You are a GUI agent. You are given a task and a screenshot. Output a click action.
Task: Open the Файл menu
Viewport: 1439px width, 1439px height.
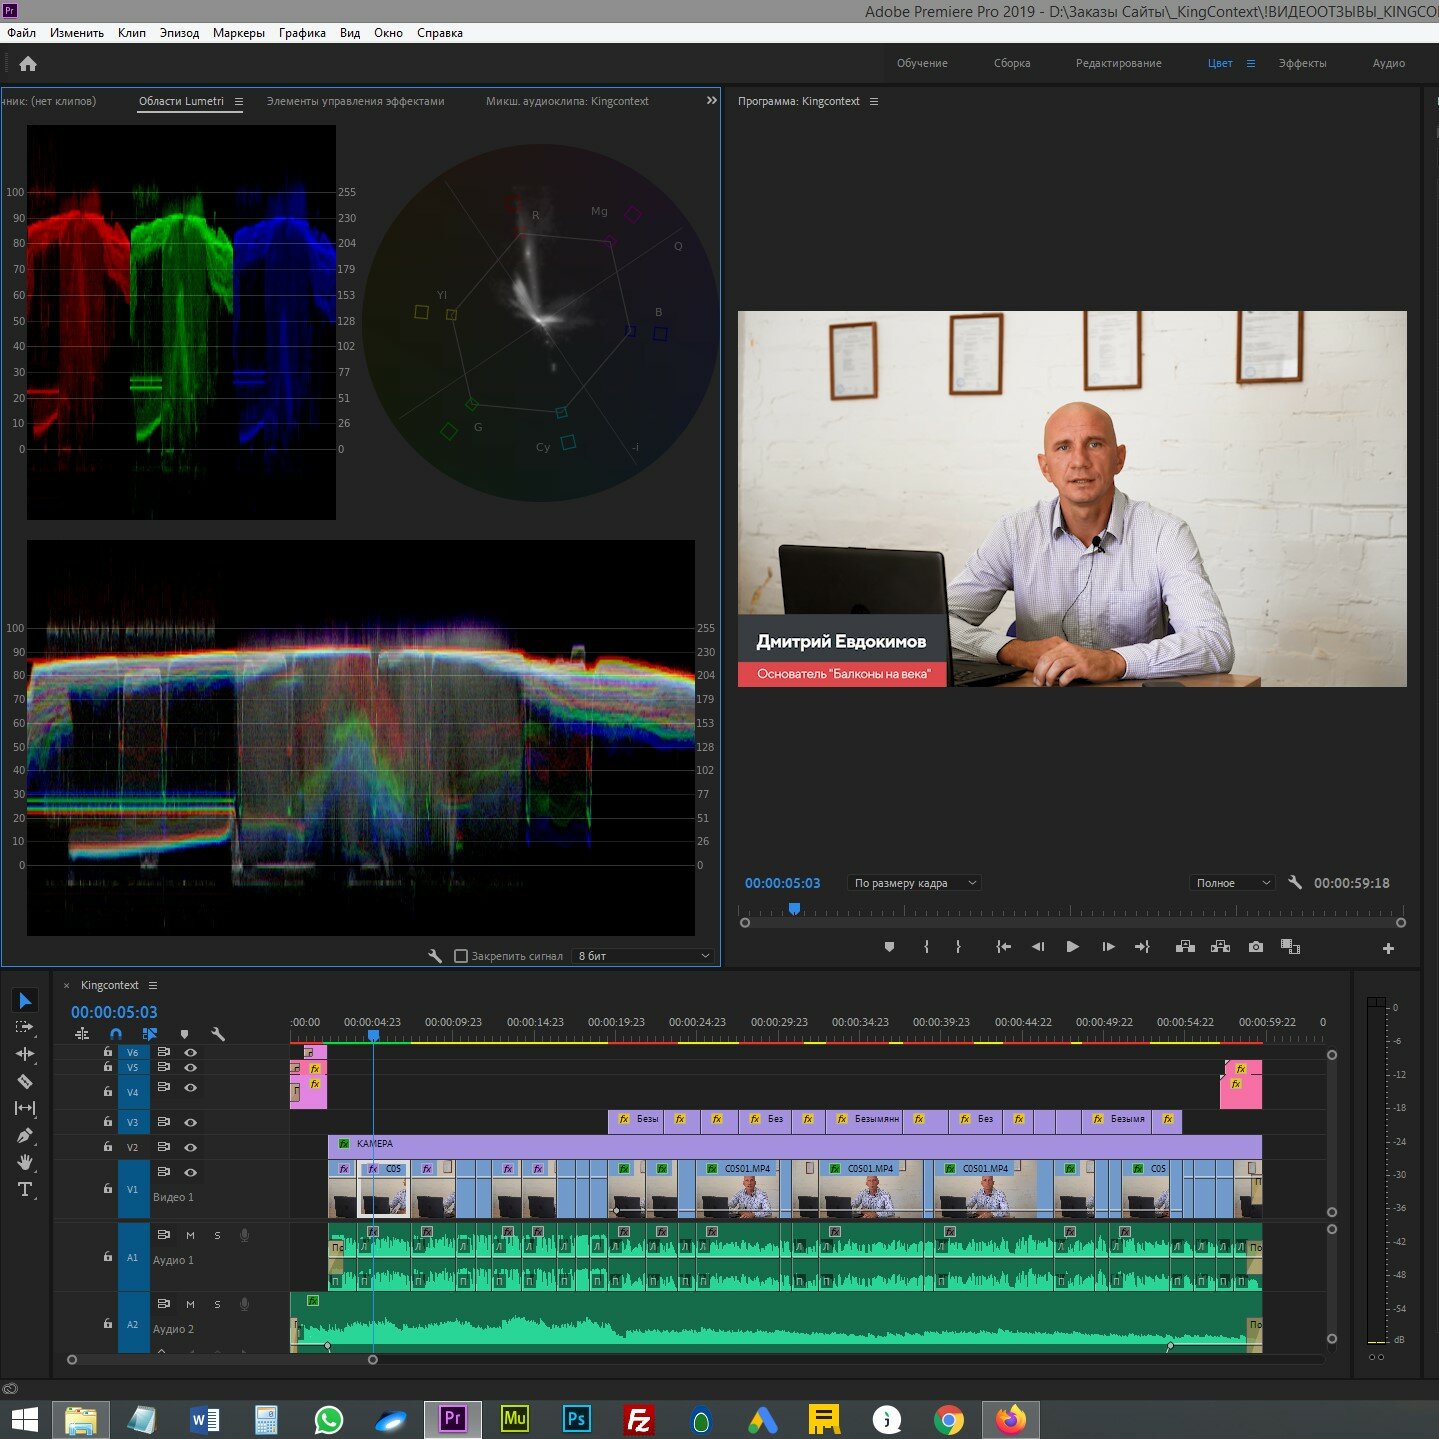(x=21, y=33)
